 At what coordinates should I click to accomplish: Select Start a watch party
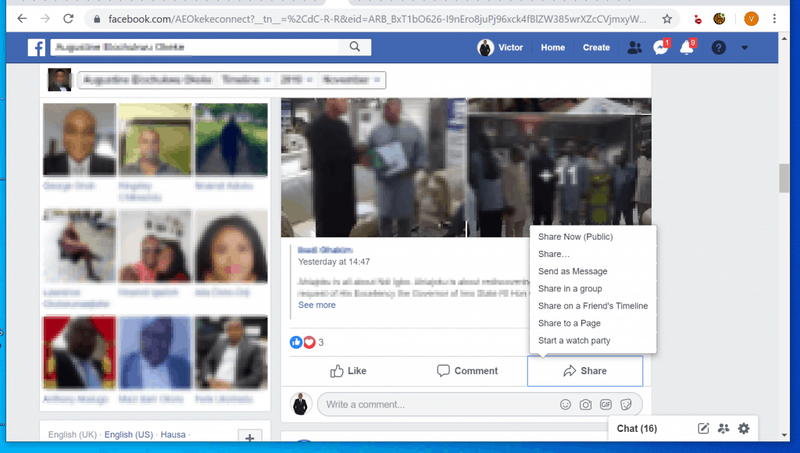[574, 341]
